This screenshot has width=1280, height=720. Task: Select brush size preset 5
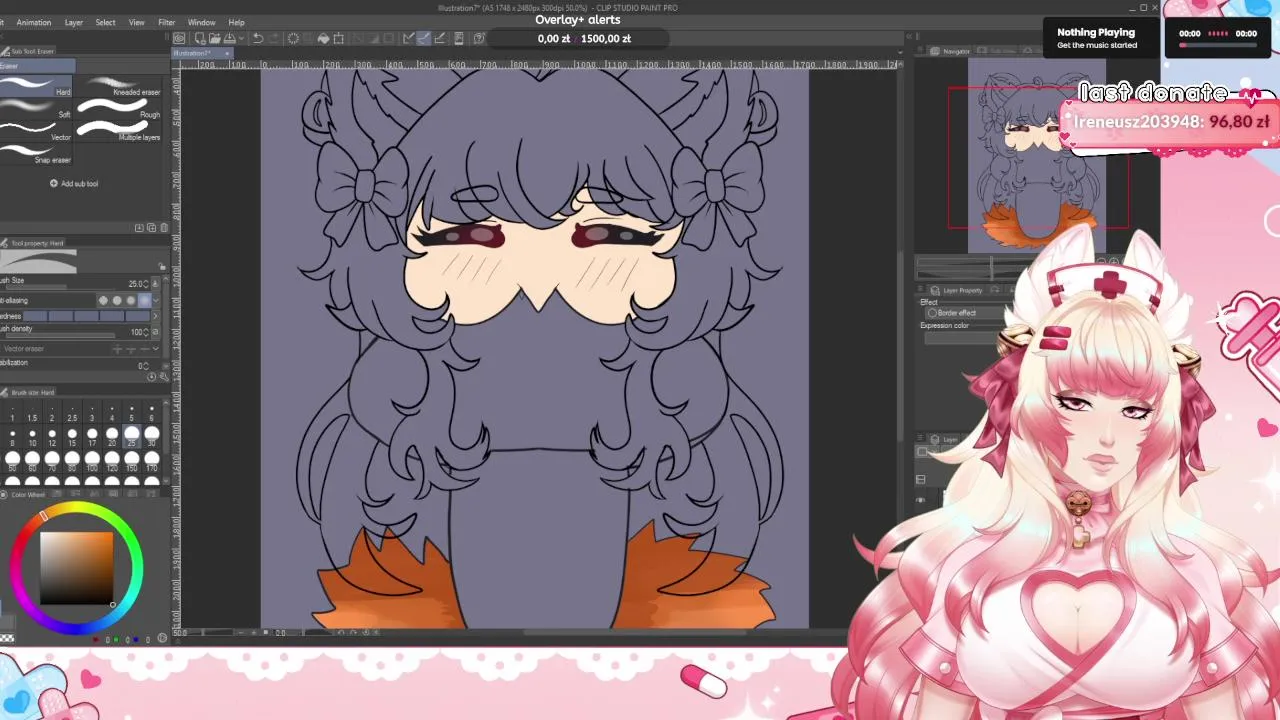(x=132, y=412)
